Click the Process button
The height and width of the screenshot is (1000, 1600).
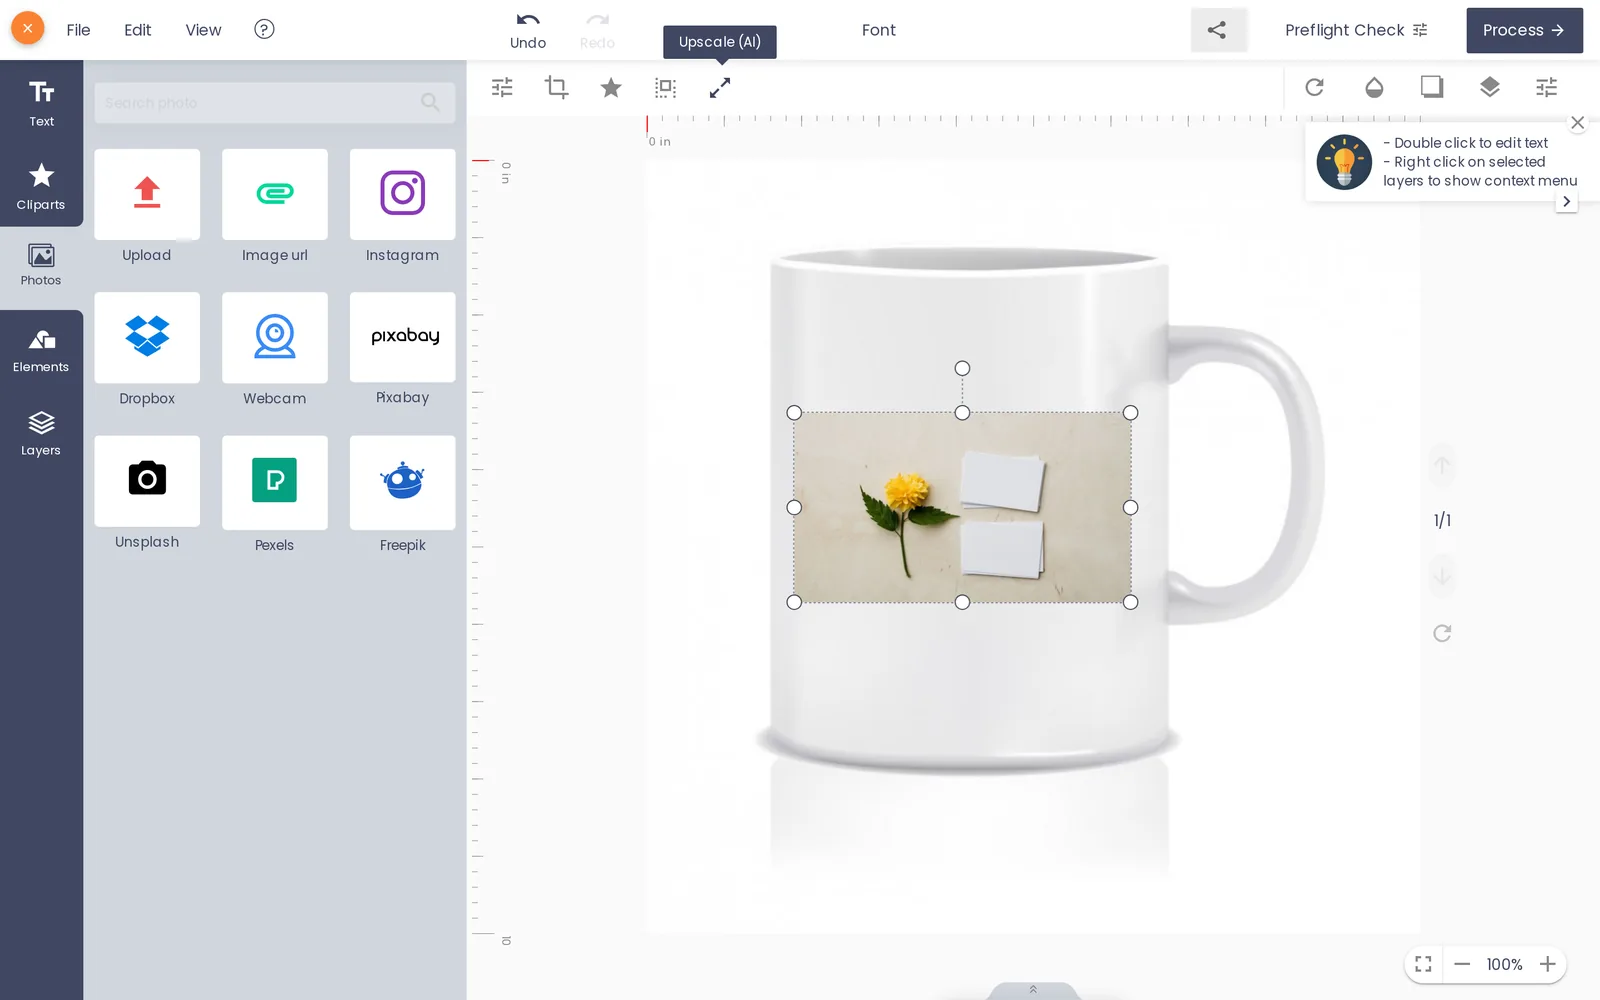tap(1524, 30)
